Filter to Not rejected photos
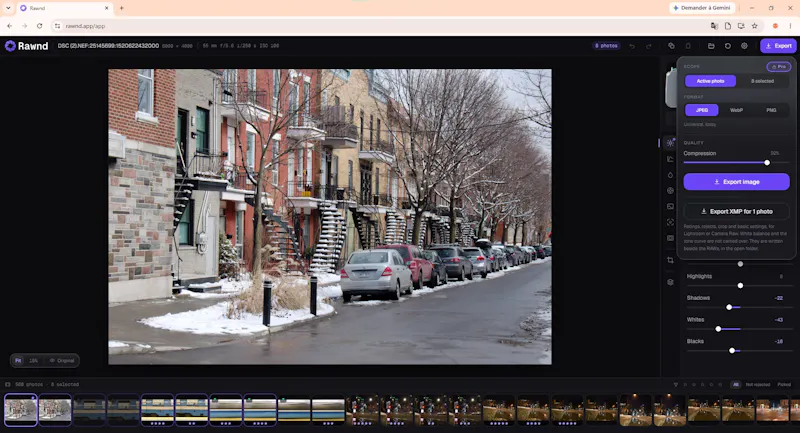This screenshot has width=800, height=433. pos(758,385)
